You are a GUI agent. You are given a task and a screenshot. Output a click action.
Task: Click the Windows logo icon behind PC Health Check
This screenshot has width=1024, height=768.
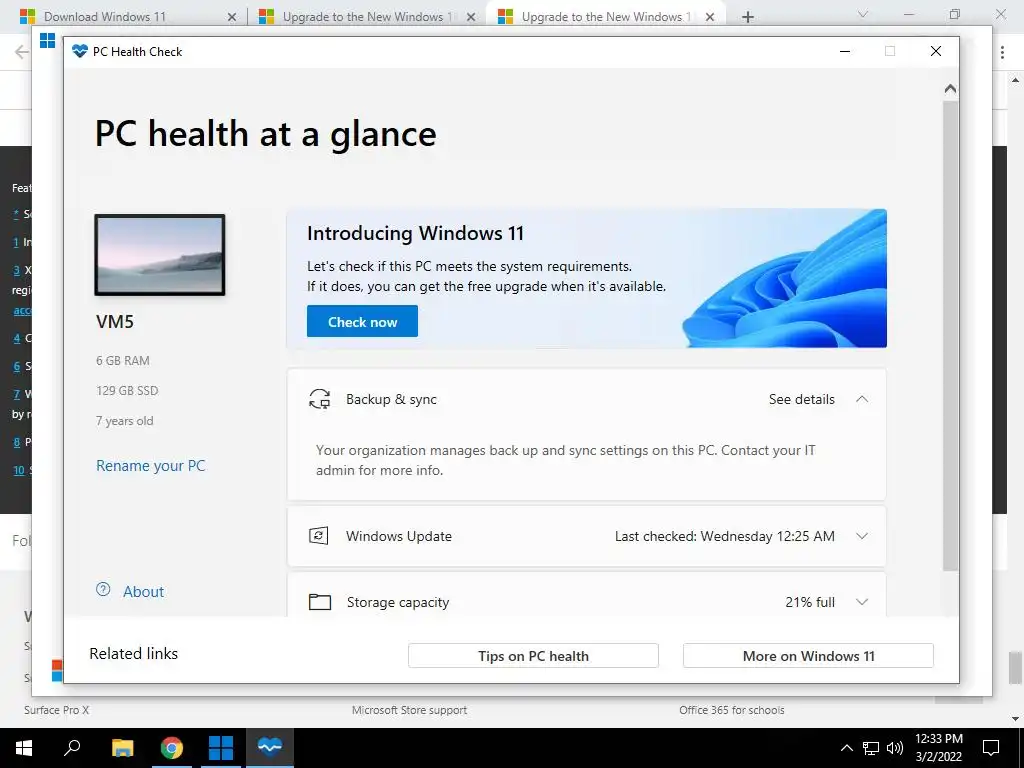[48, 40]
